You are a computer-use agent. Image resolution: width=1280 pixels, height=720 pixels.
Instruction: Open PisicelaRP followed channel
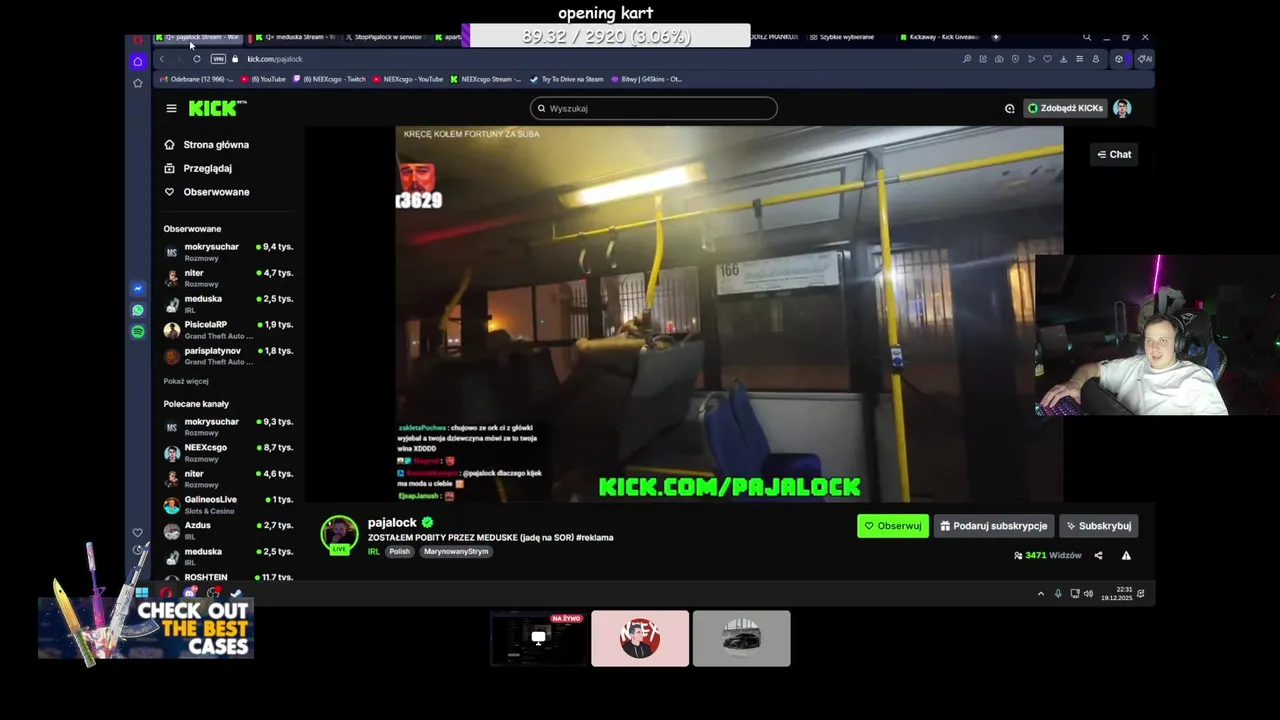click(228, 329)
